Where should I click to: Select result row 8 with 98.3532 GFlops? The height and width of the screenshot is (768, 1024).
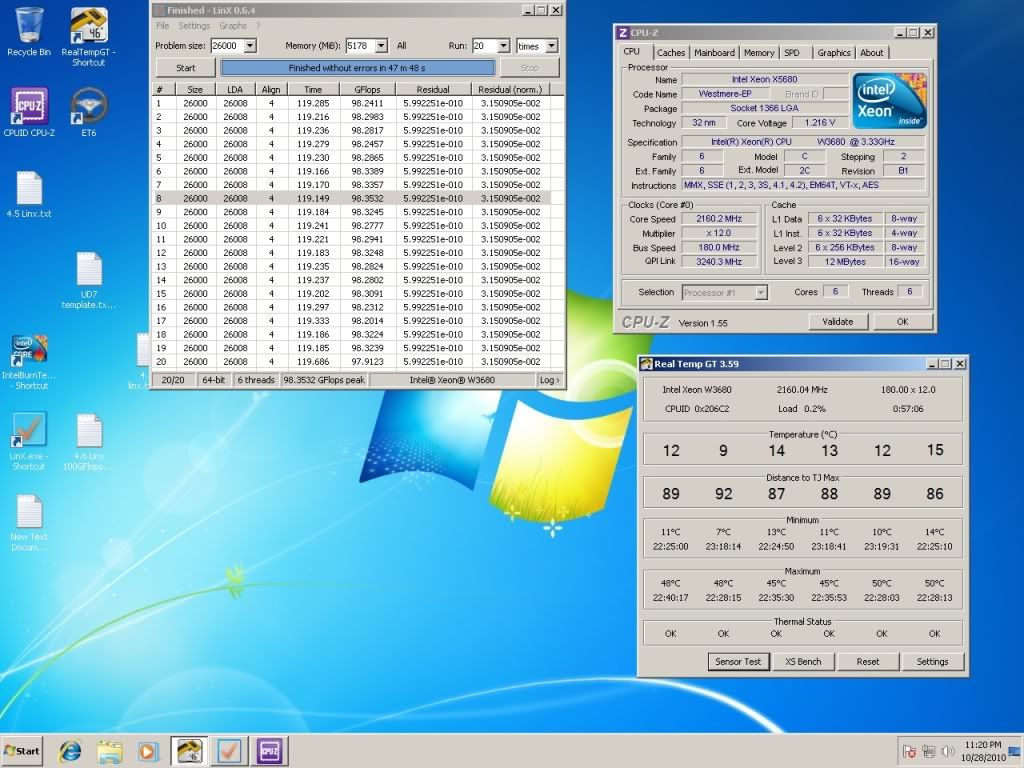[352, 199]
